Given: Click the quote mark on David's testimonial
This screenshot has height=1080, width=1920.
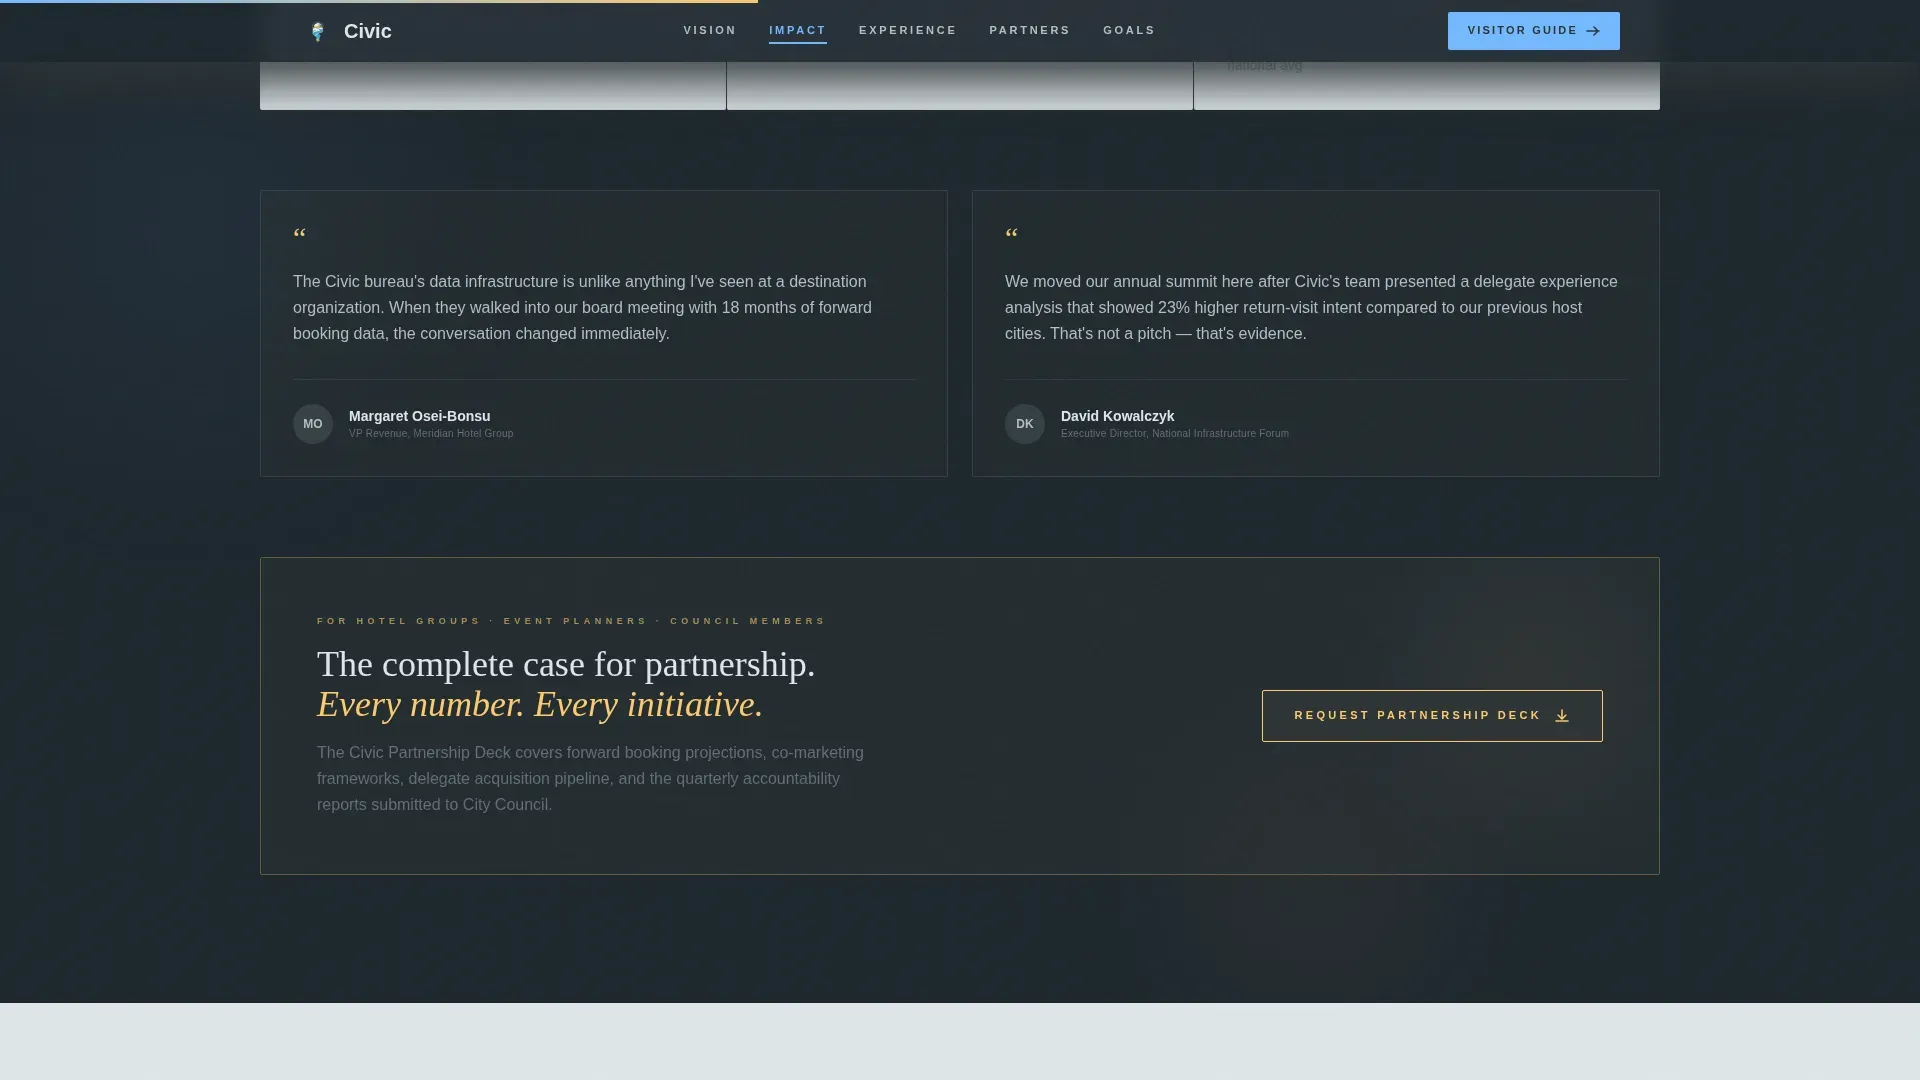Looking at the screenshot, I should click(1011, 236).
